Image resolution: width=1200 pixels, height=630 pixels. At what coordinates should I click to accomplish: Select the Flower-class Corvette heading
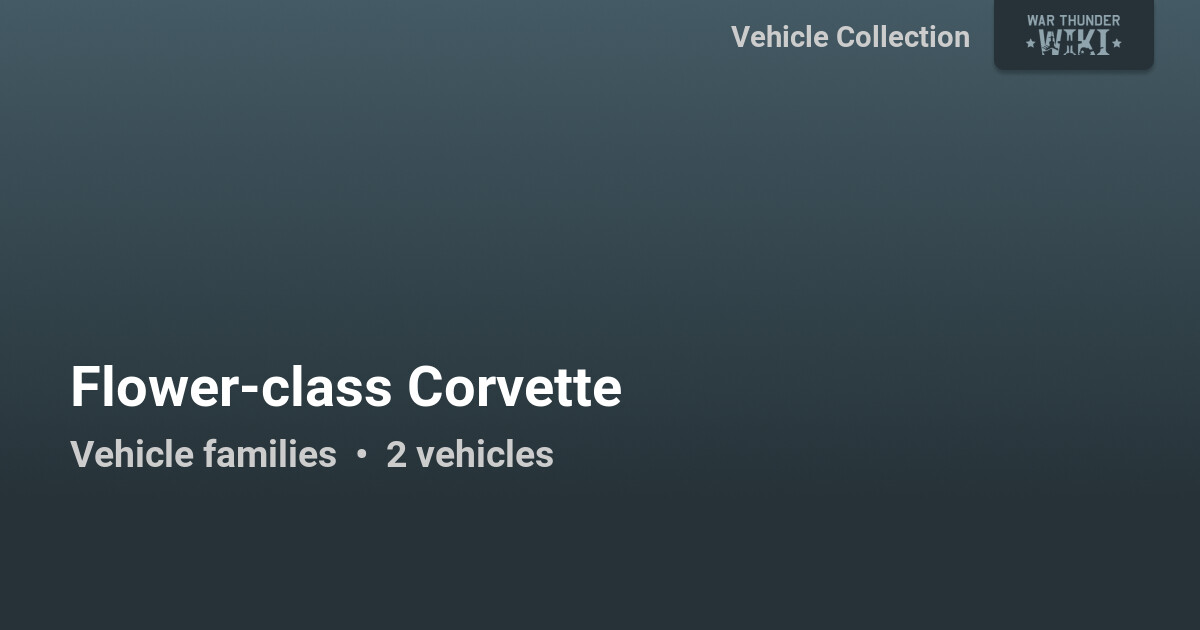point(346,387)
